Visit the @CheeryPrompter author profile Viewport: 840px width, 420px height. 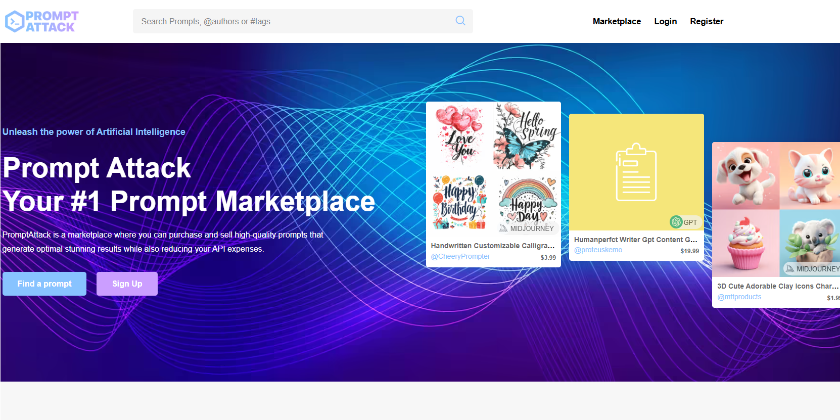[460, 257]
